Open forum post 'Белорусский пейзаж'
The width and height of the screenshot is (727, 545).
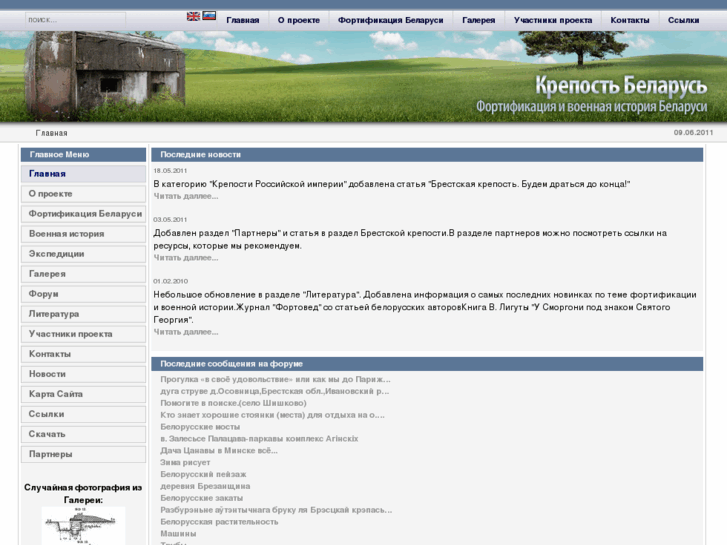tap(203, 474)
